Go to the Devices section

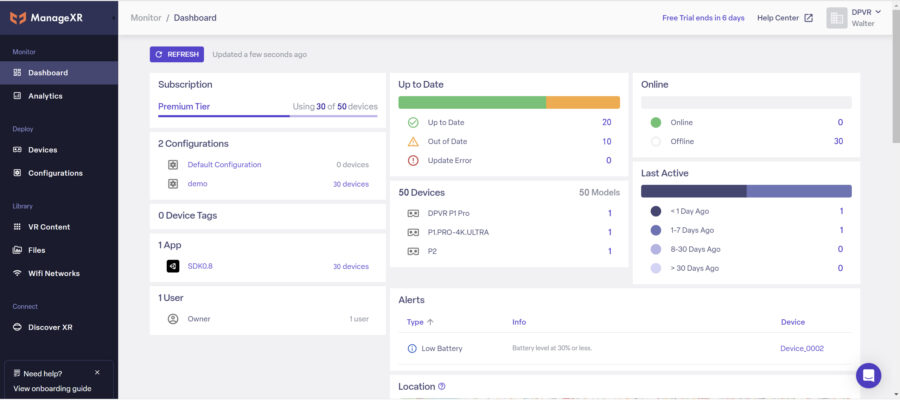click(42, 150)
